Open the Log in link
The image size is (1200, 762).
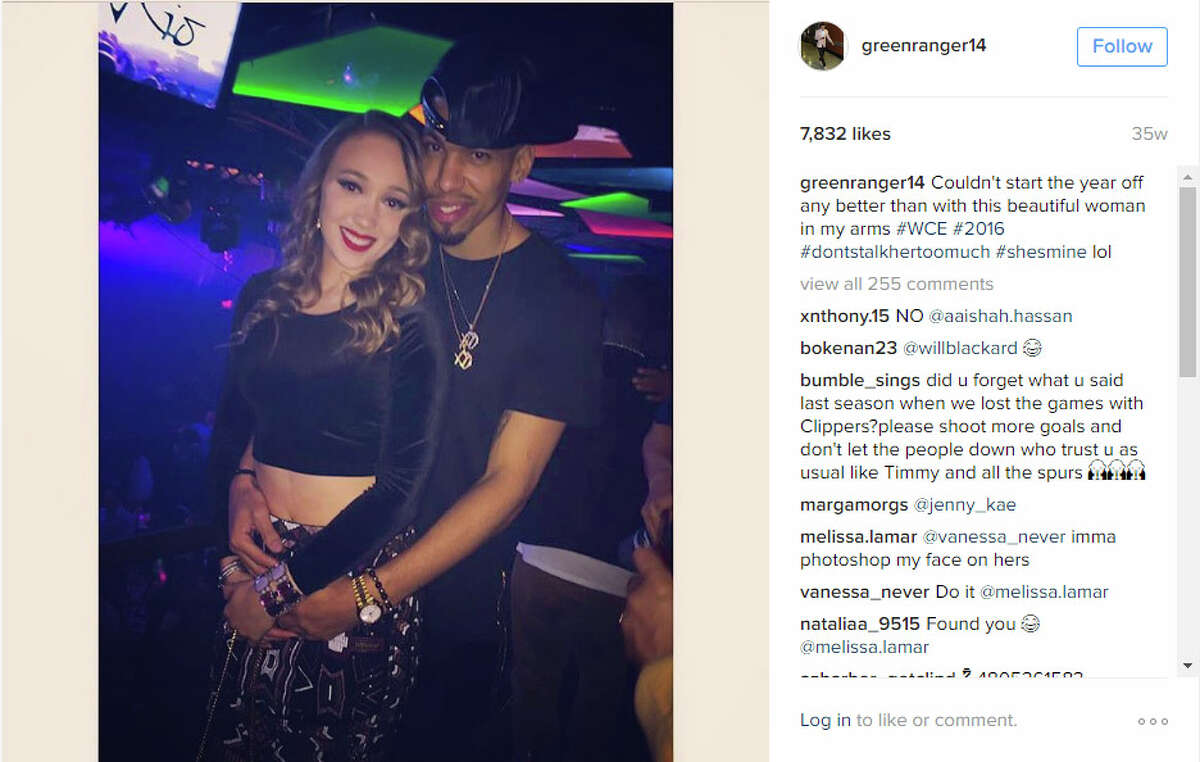coord(825,720)
